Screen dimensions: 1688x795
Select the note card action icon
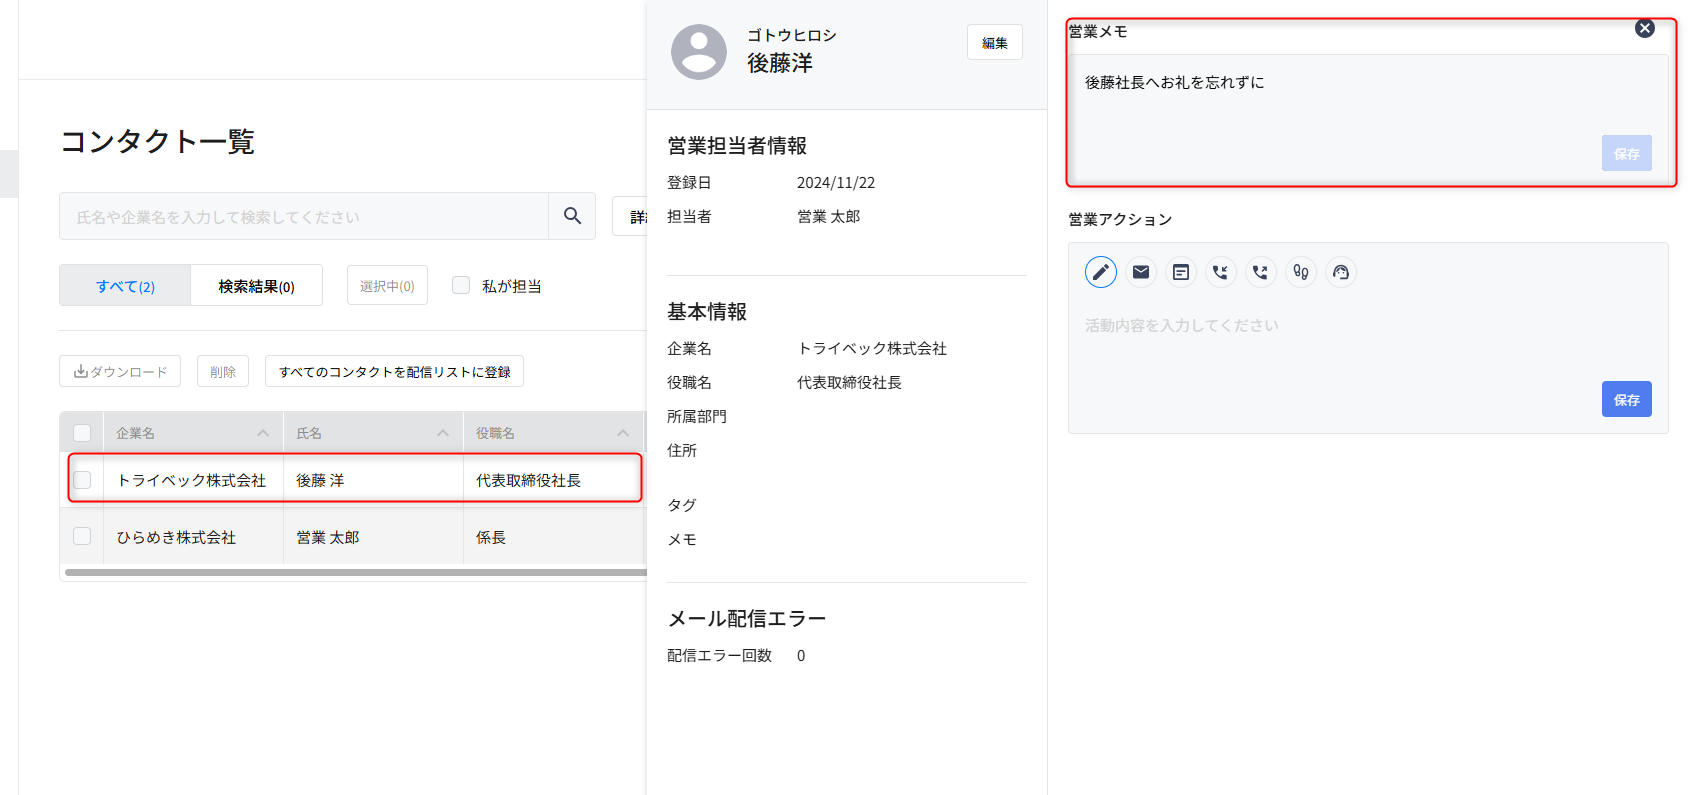pyautogui.click(x=1181, y=272)
